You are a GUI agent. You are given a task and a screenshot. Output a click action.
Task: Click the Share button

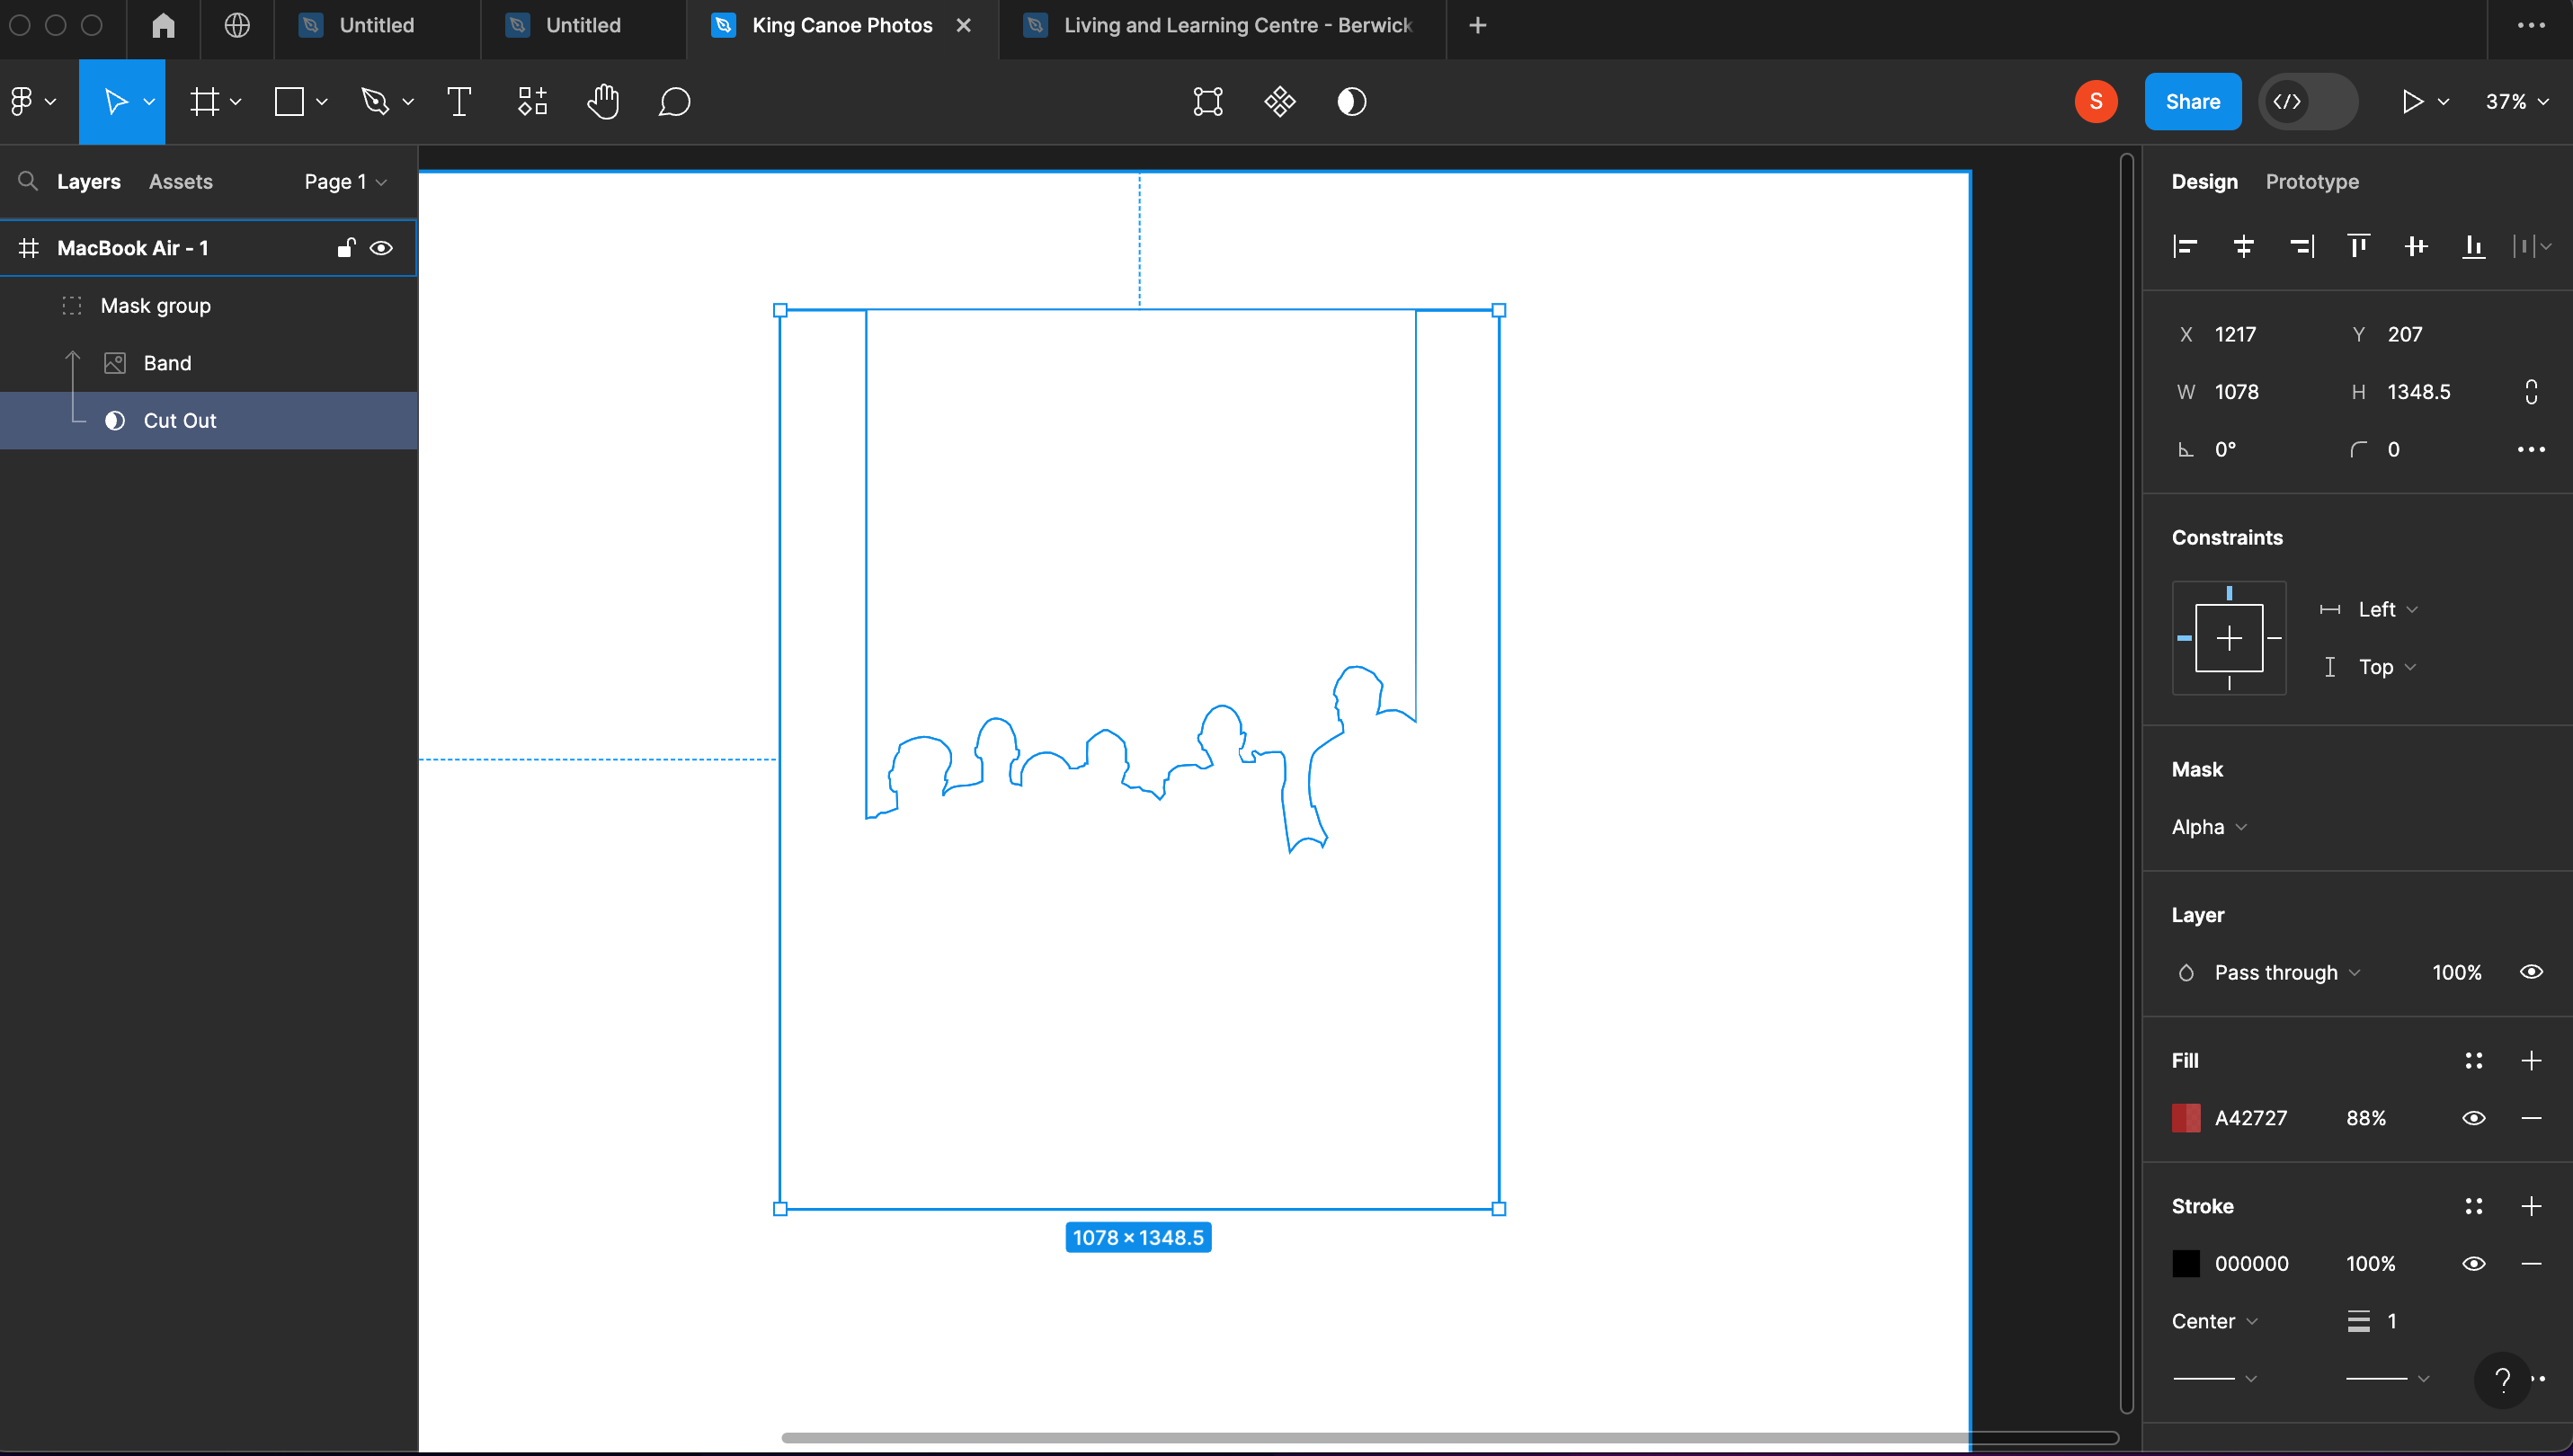pos(2193,101)
